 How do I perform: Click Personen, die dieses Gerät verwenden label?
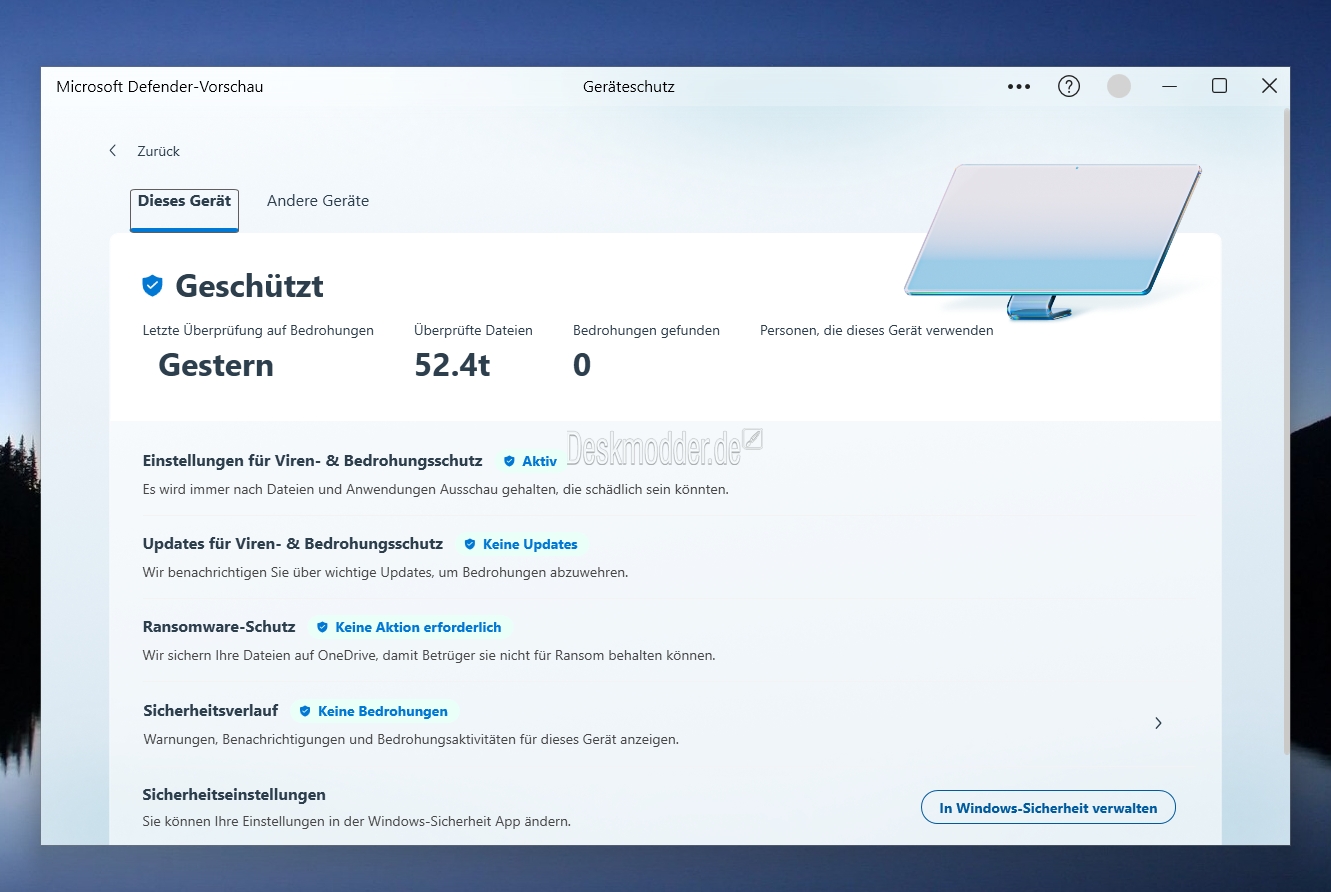(x=877, y=330)
